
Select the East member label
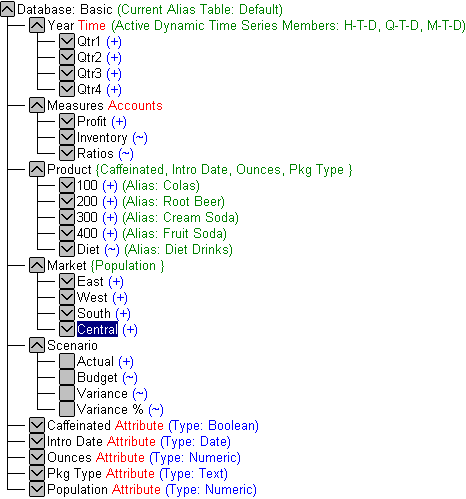point(90,281)
